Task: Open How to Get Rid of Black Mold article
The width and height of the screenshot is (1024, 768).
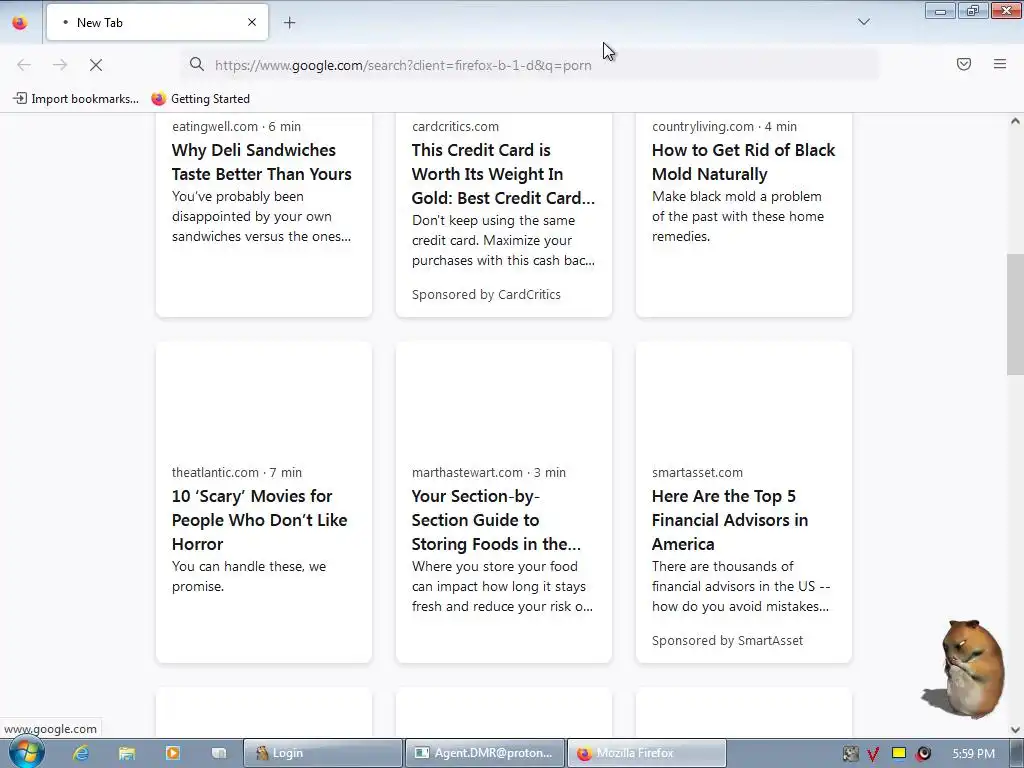Action: coord(743,162)
